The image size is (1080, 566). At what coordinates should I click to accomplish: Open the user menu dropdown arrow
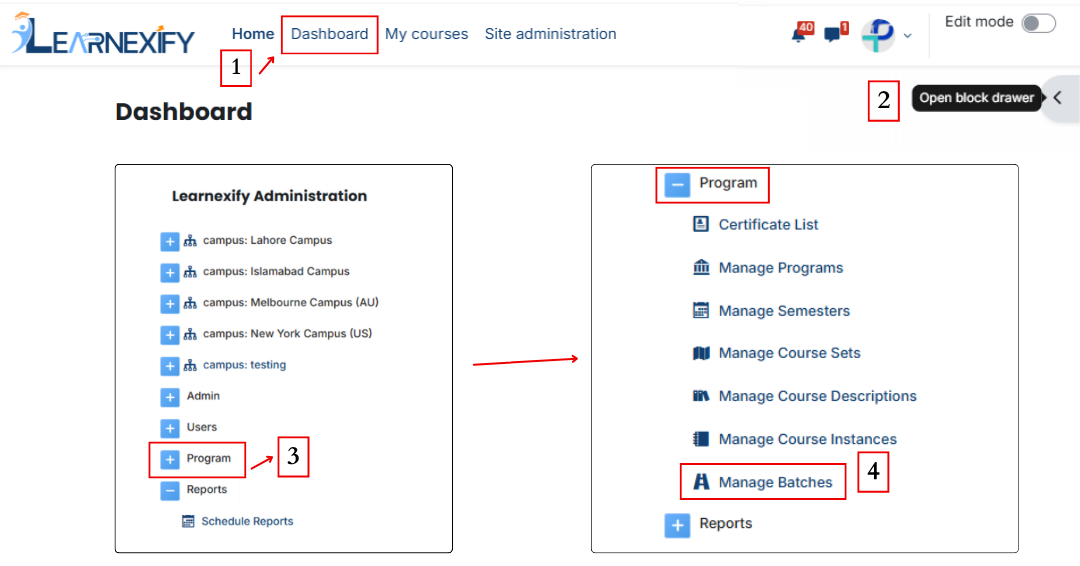click(x=908, y=36)
